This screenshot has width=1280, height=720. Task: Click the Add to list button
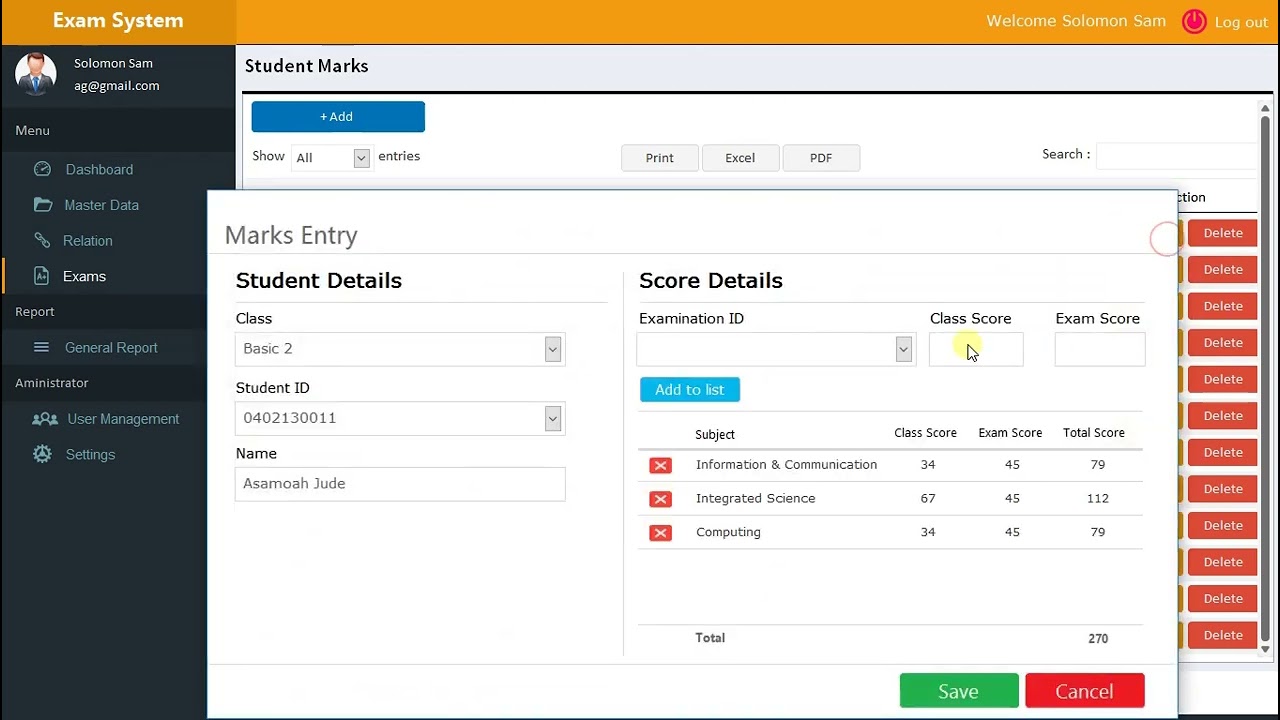pyautogui.click(x=690, y=390)
